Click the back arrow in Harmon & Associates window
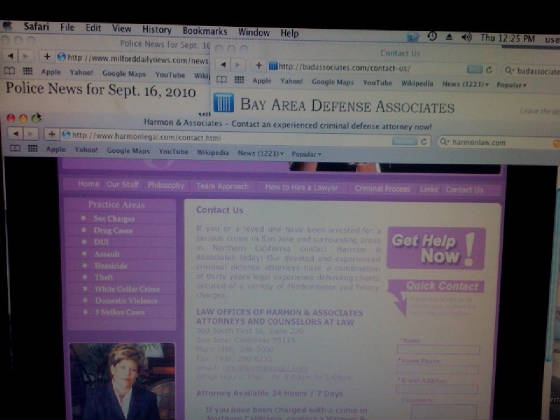Viewport: 560px width, 420px height. pos(16,133)
